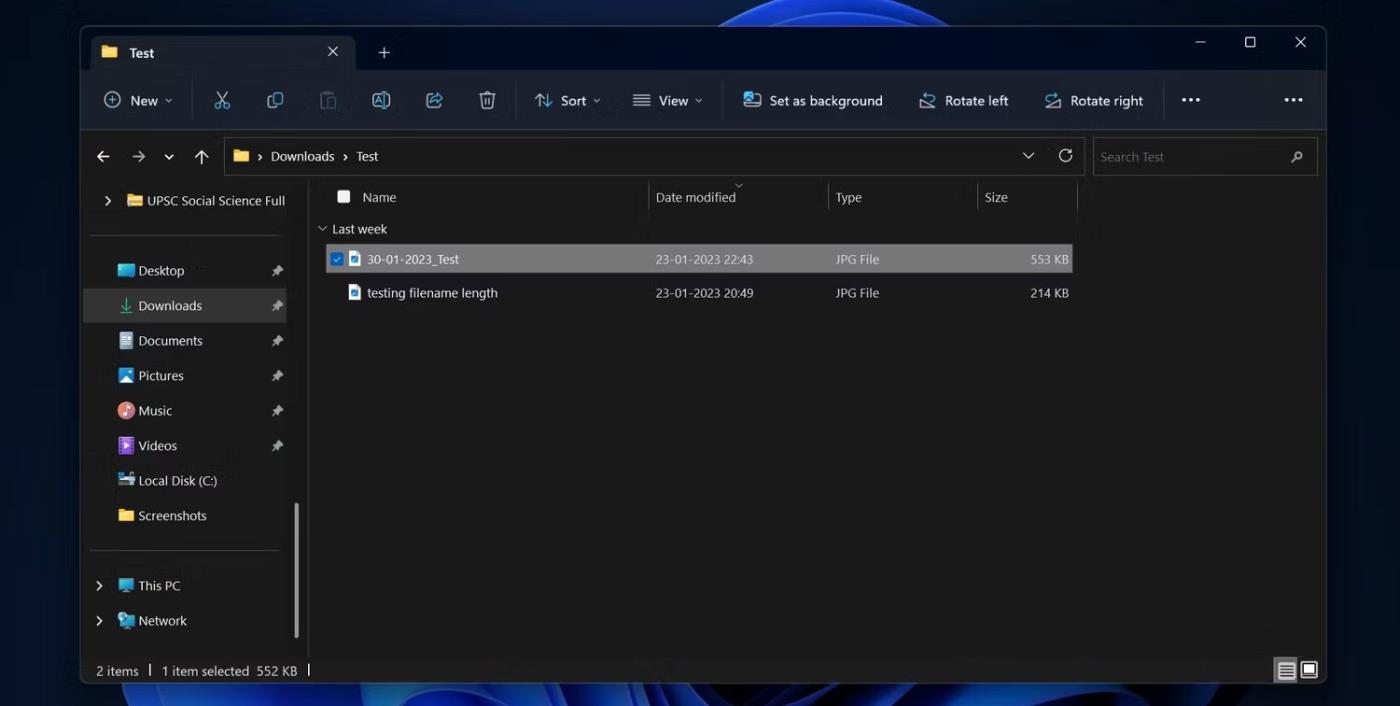Click Downloads in the address breadcrumb
Image resolution: width=1400 pixels, height=706 pixels.
click(x=302, y=156)
